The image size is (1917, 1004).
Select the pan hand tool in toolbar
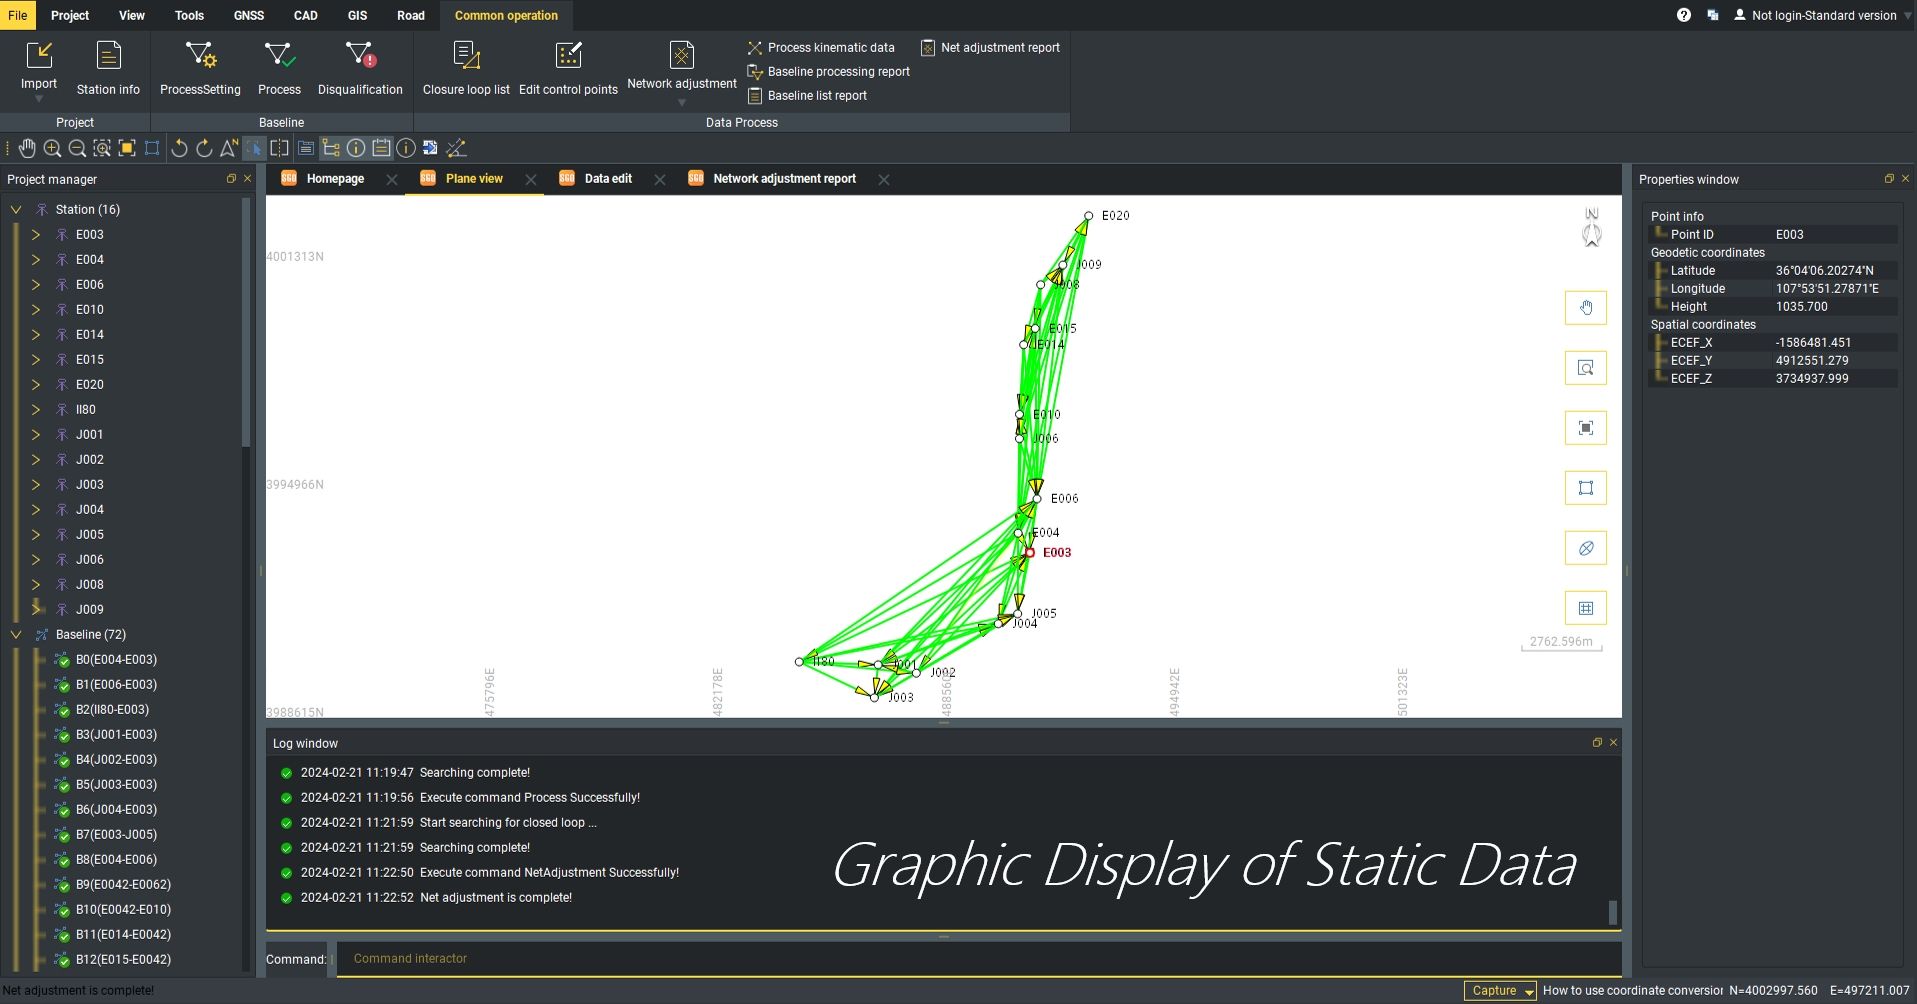click(27, 148)
